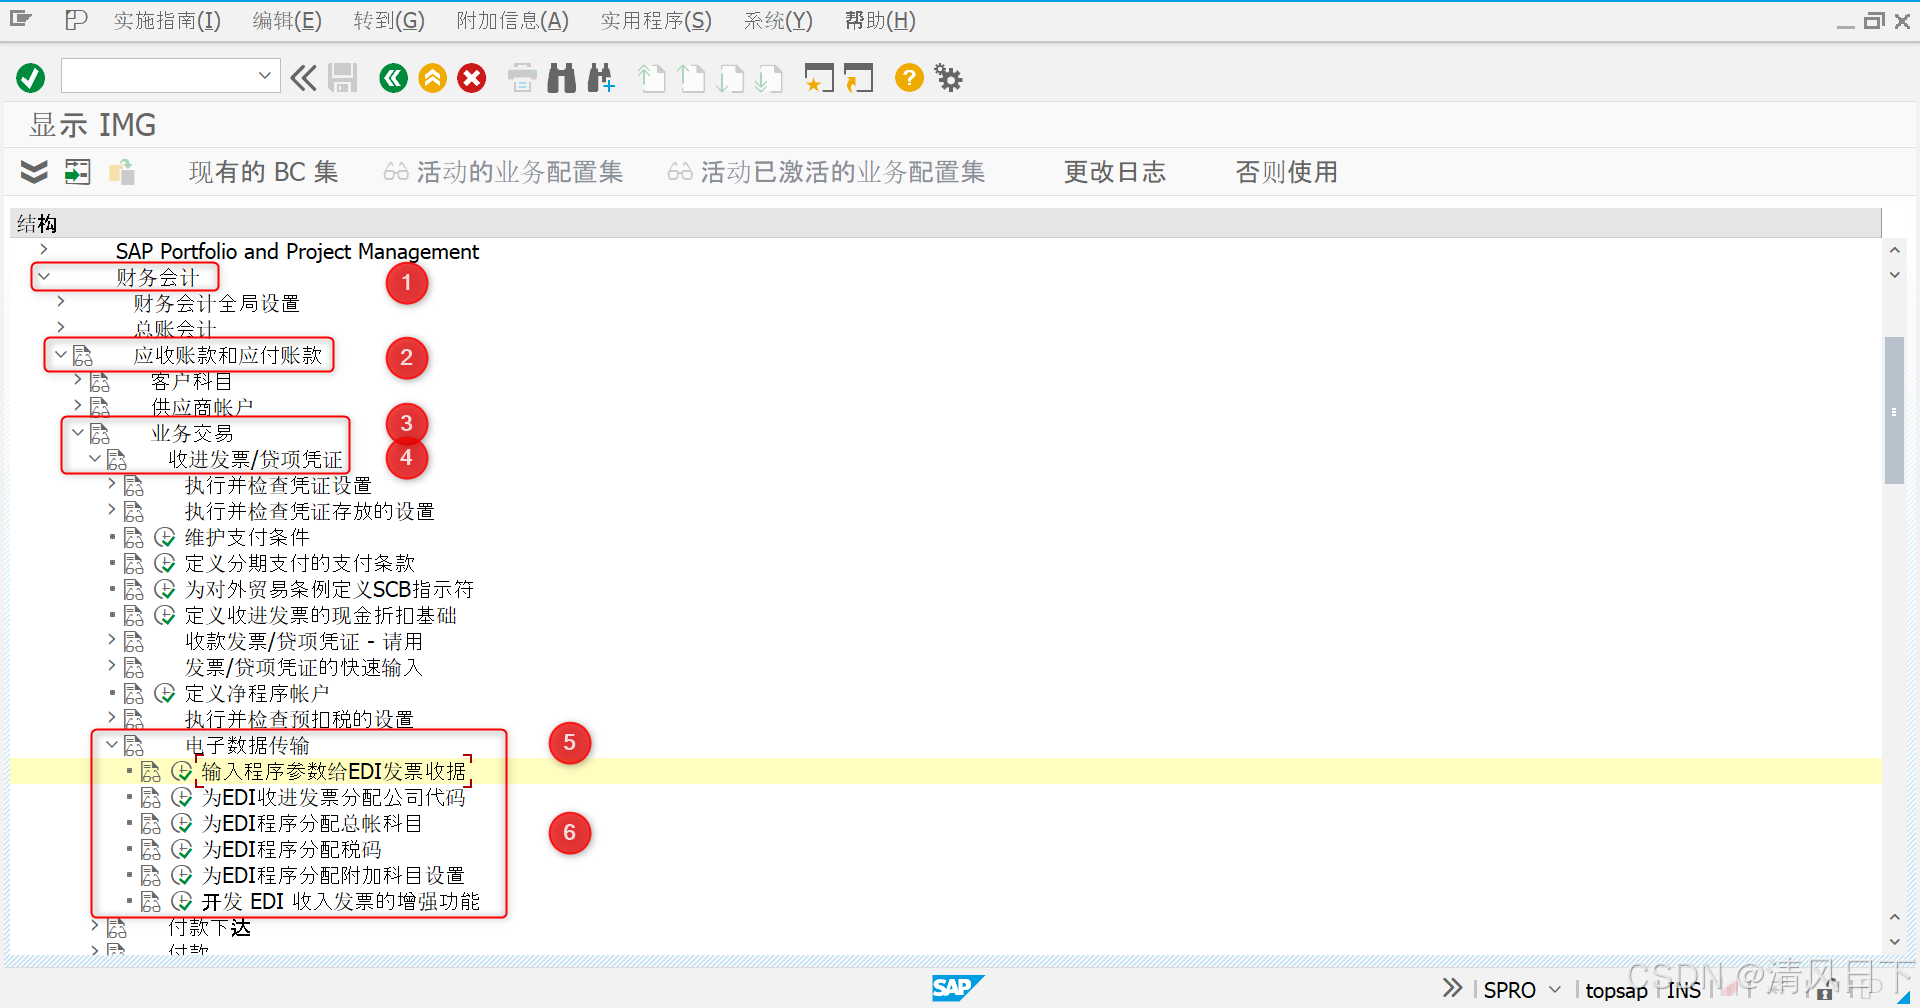This screenshot has width=1920, height=1008.
Task: Click the Last Page icon
Action: click(x=769, y=78)
